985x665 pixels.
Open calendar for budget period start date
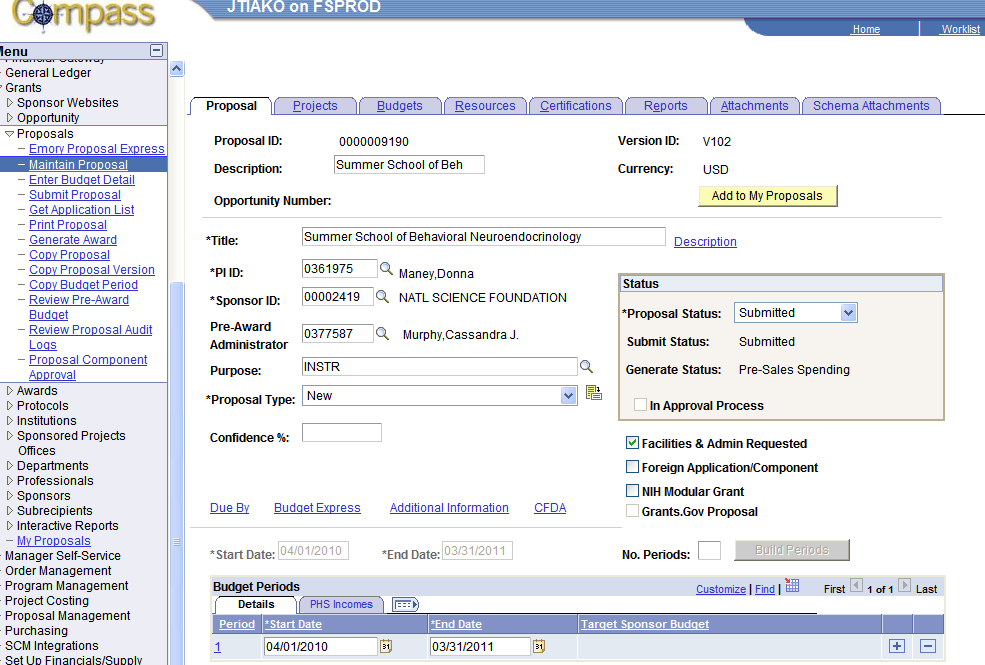(386, 646)
